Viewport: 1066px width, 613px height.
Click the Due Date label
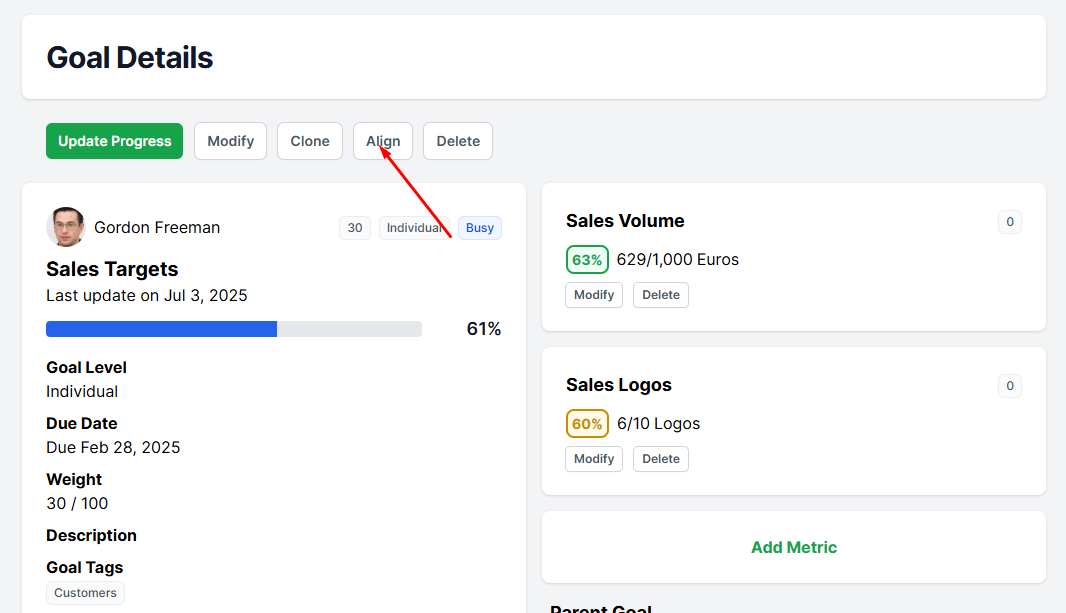click(82, 423)
